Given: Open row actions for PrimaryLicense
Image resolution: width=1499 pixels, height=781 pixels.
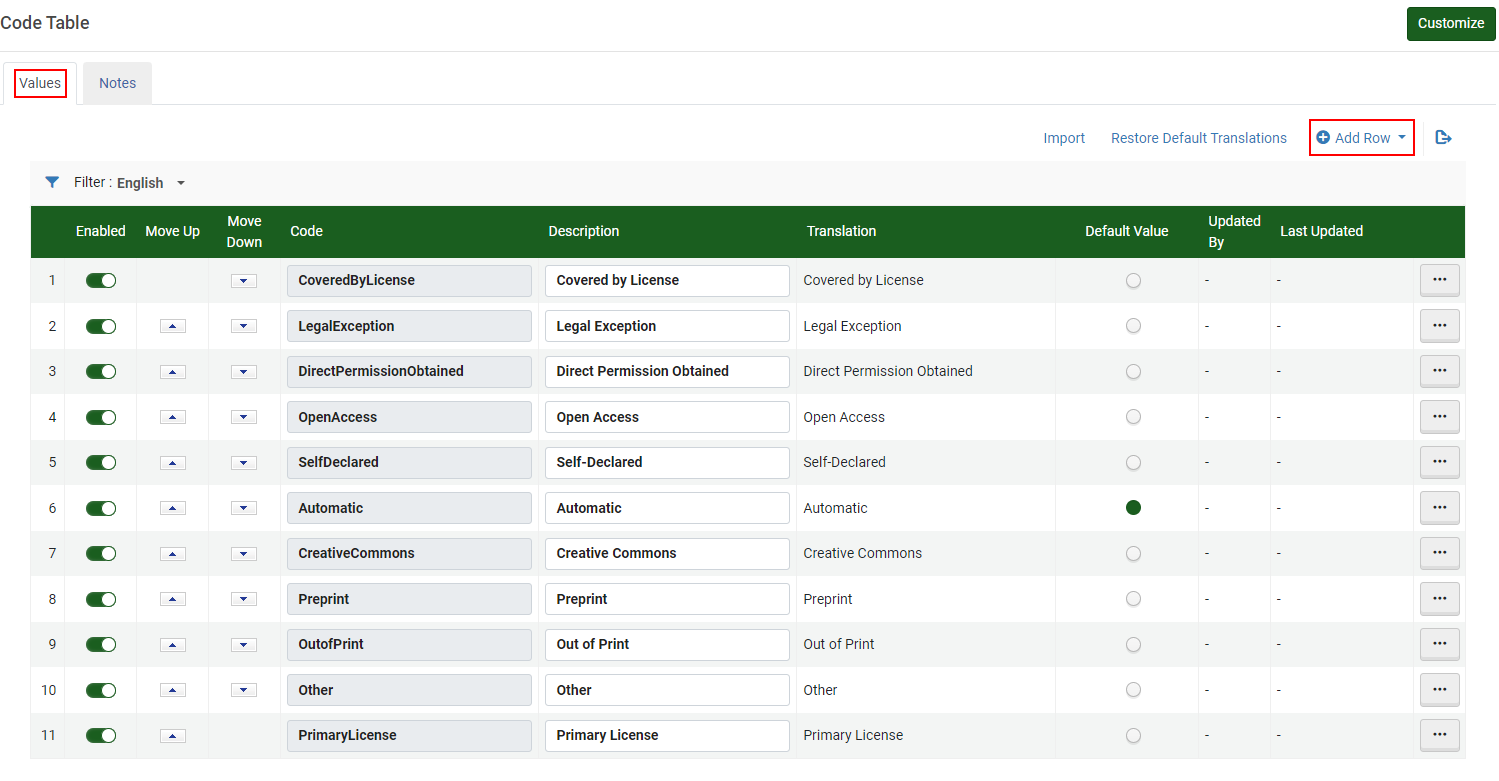Looking at the screenshot, I should pyautogui.click(x=1439, y=735).
